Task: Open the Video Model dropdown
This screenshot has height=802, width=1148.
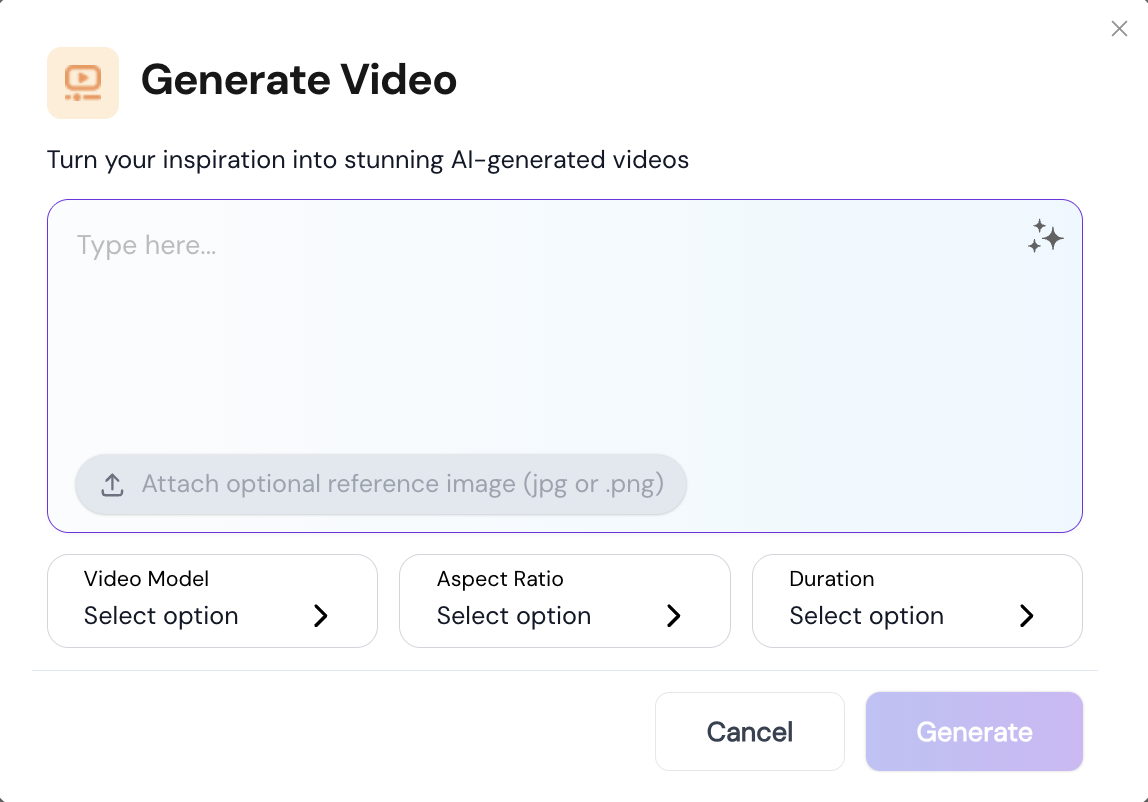Action: tap(212, 601)
